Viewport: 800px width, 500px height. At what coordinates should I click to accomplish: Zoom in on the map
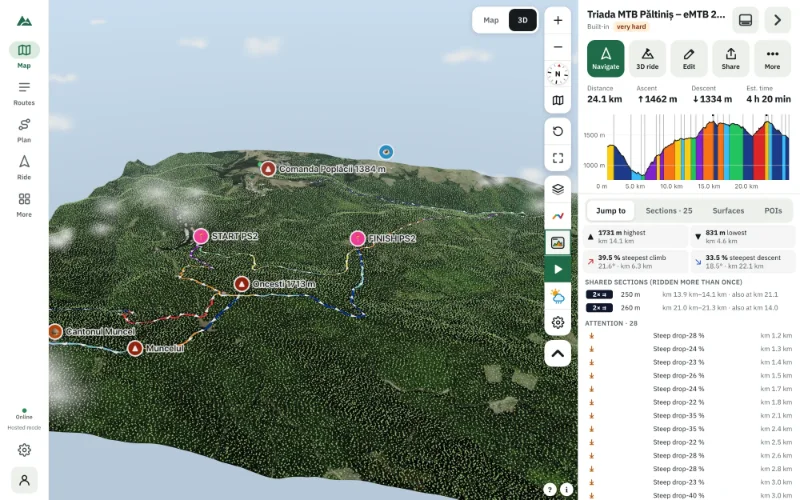click(x=558, y=20)
